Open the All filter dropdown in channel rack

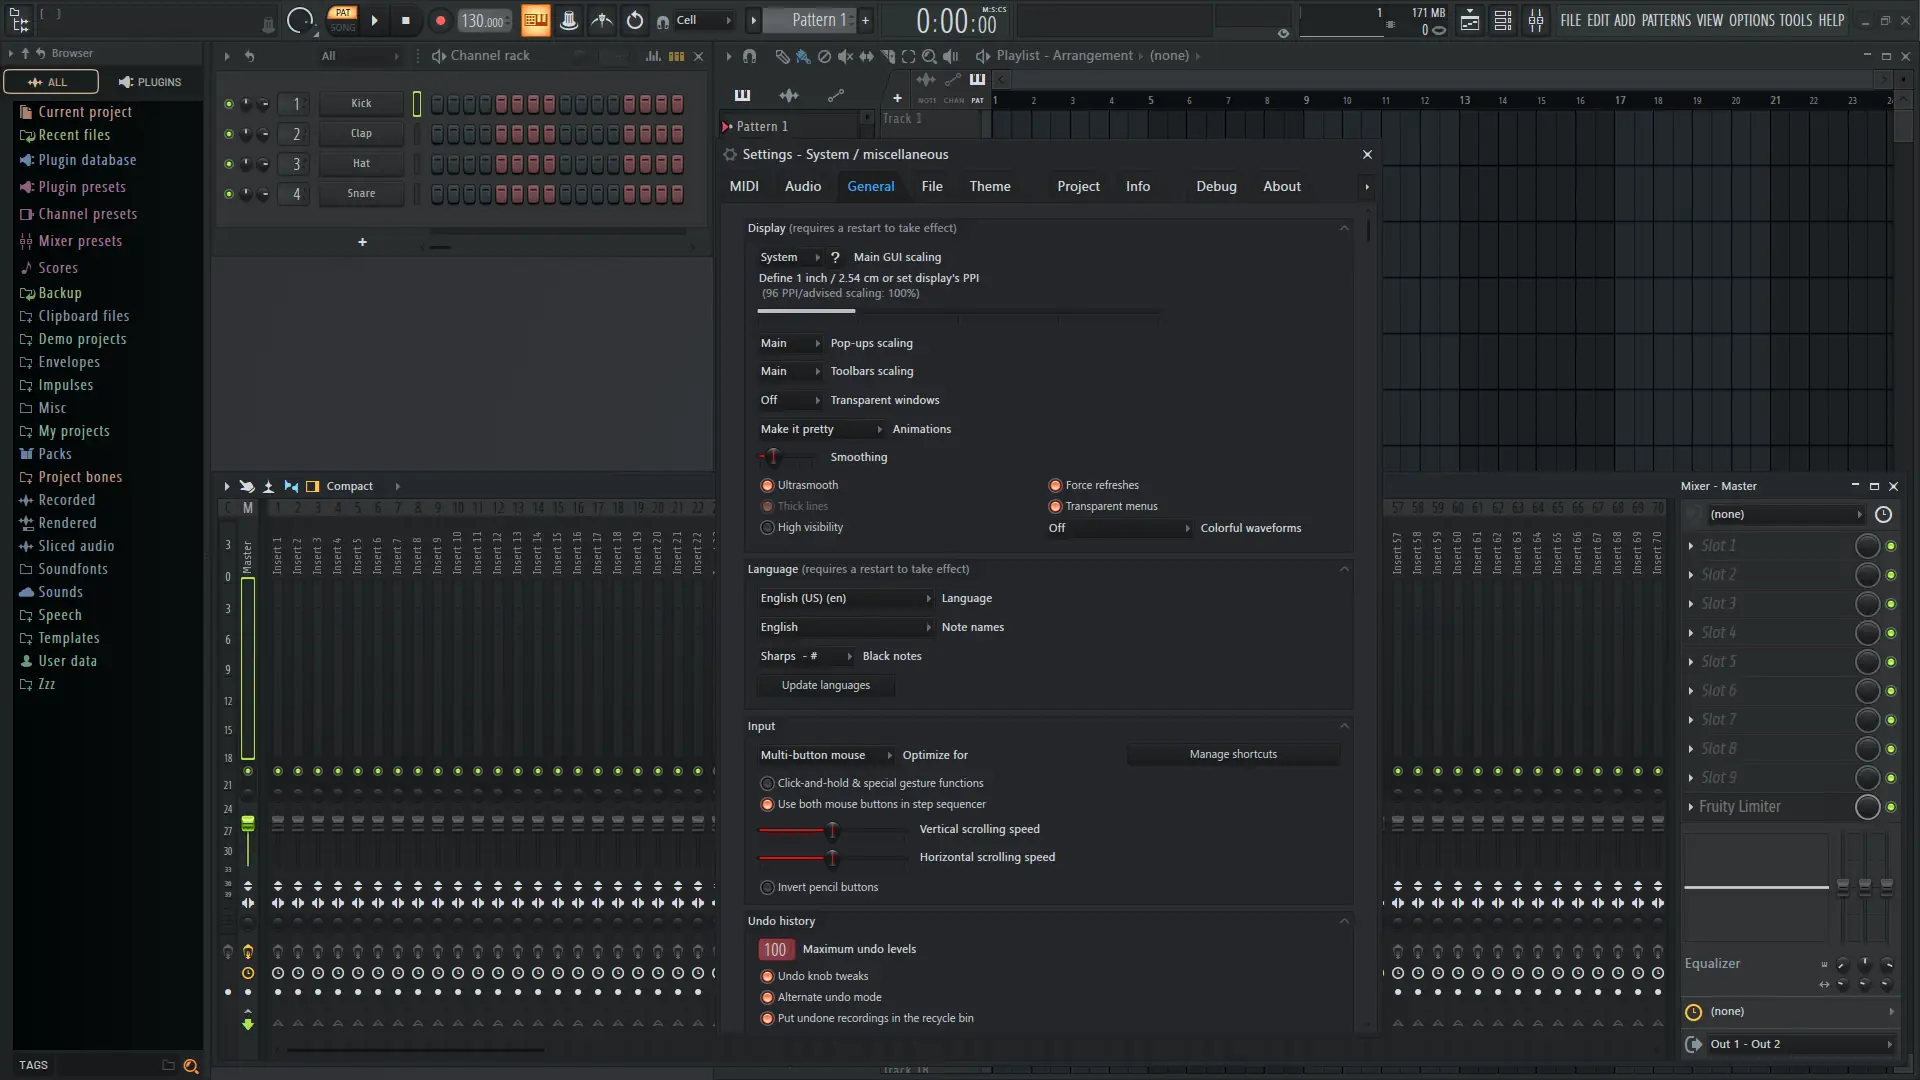click(360, 56)
